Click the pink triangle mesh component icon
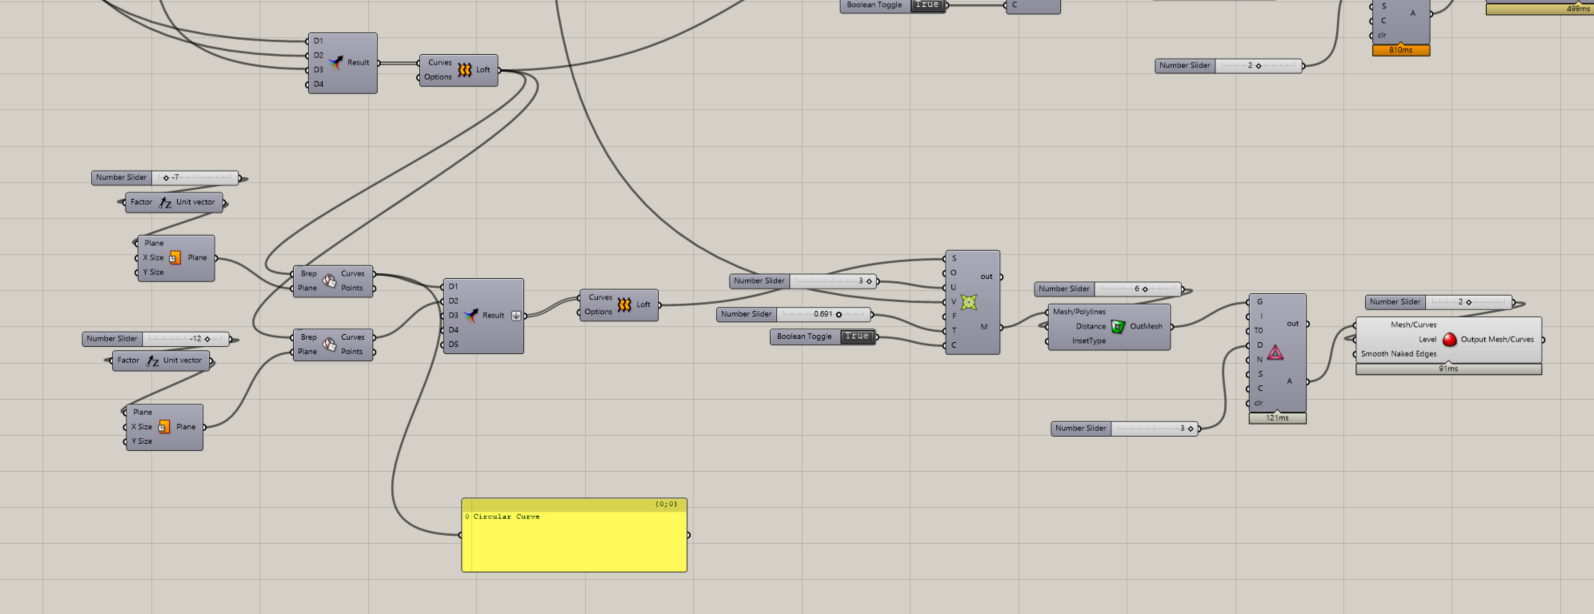The width and height of the screenshot is (1594, 614). pos(1275,353)
